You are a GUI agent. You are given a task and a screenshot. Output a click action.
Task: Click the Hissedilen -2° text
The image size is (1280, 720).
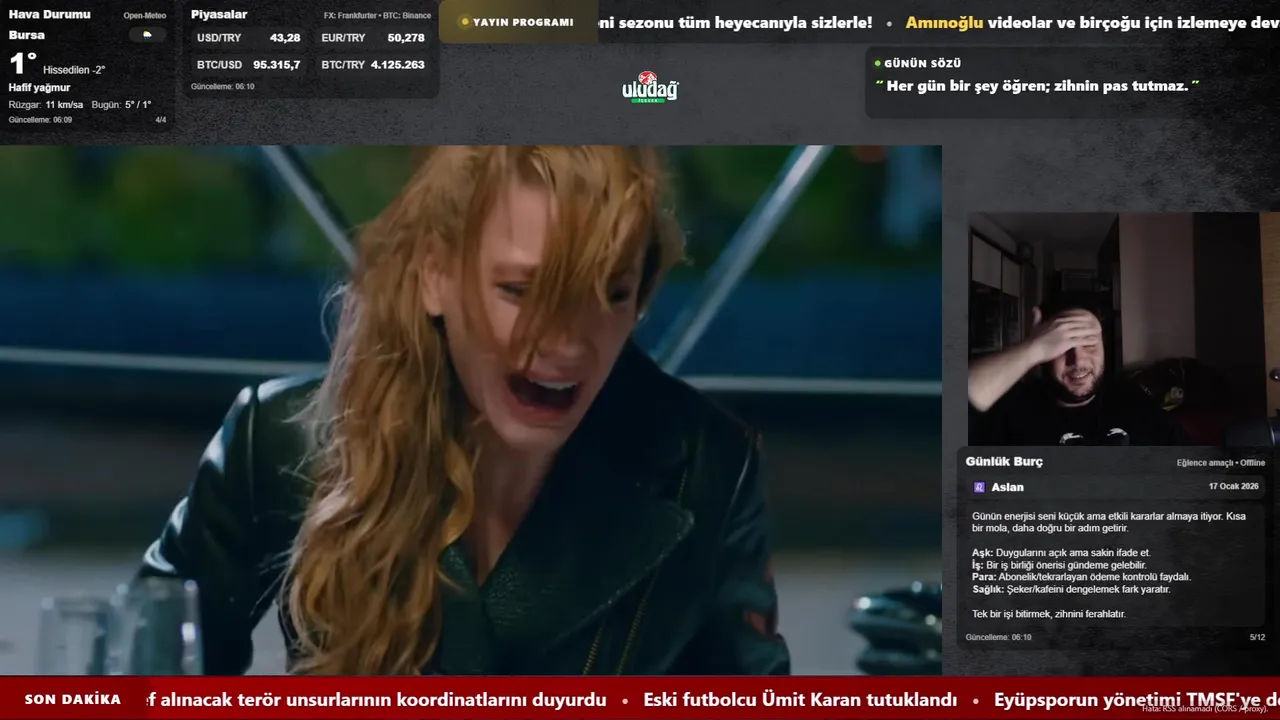click(x=74, y=70)
